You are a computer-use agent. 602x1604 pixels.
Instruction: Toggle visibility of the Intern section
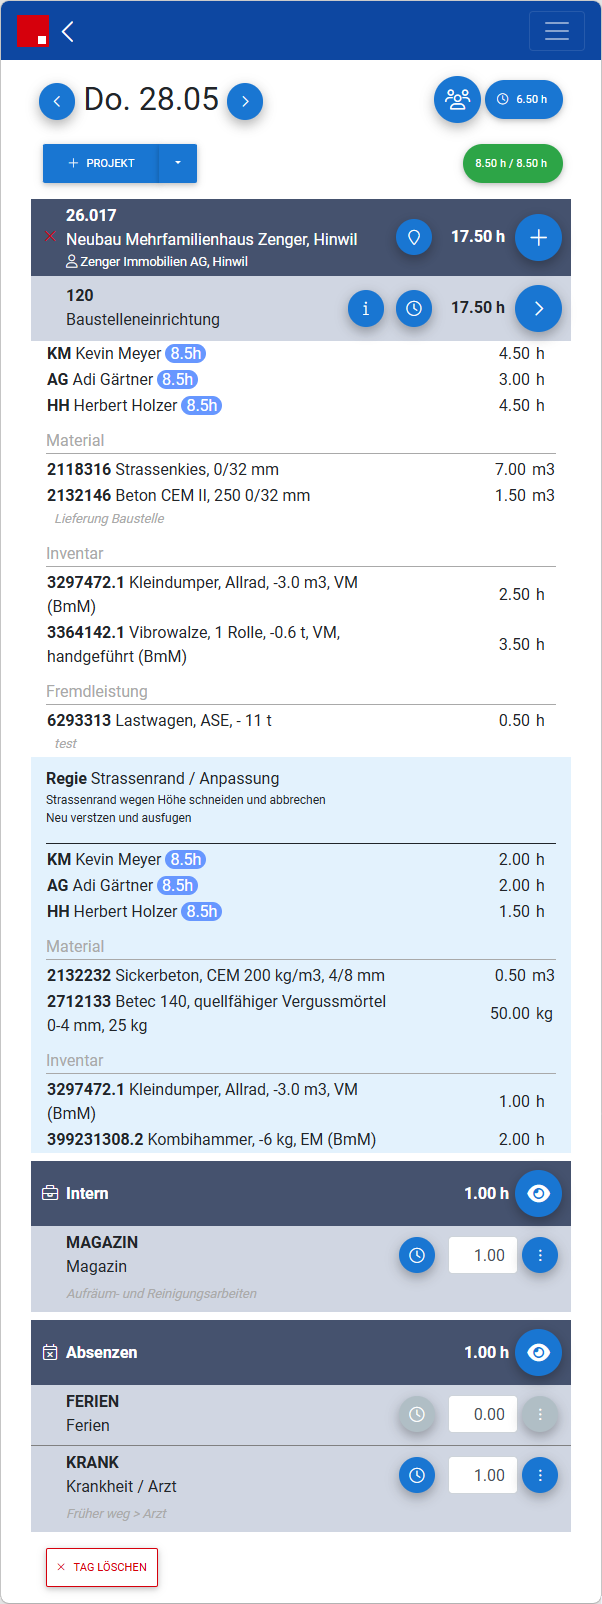point(538,1193)
